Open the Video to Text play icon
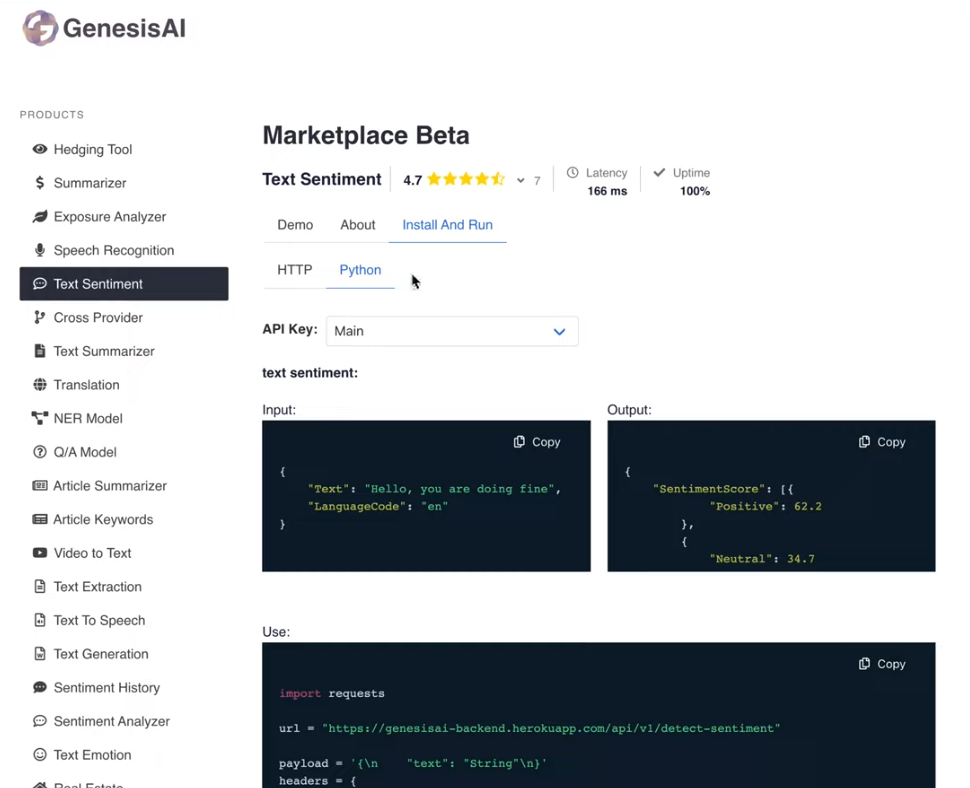The height and width of the screenshot is (788, 970). tap(40, 552)
